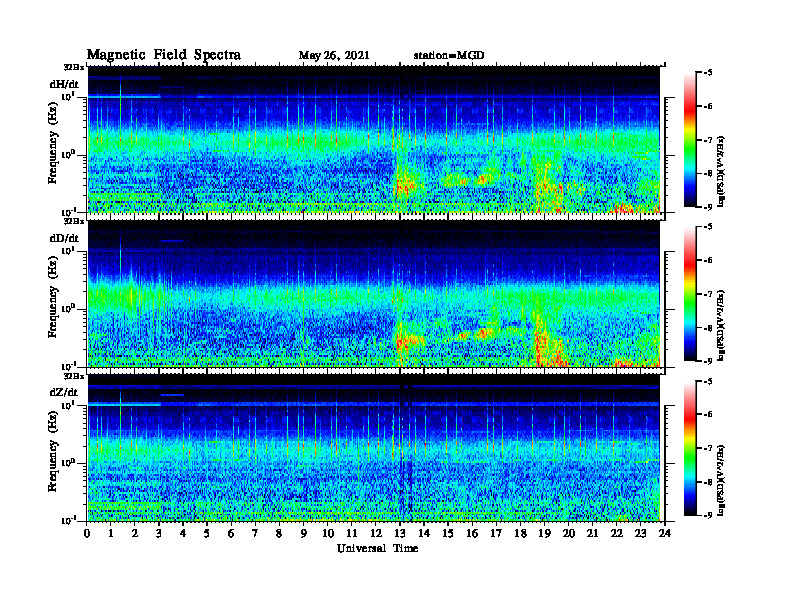Image resolution: width=792 pixels, height=612 pixels.
Task: Click hour 3 on the time axis
Action: (x=159, y=533)
